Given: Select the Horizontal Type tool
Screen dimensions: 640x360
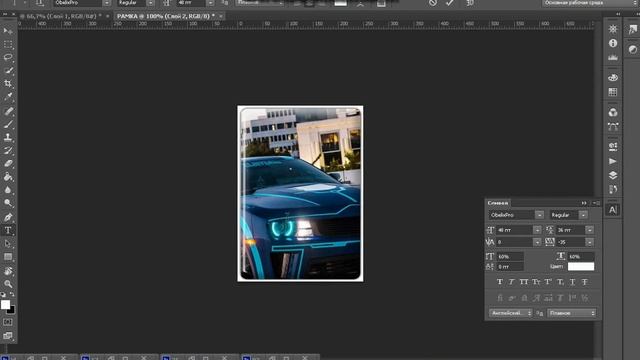Looking at the screenshot, I should coord(8,230).
